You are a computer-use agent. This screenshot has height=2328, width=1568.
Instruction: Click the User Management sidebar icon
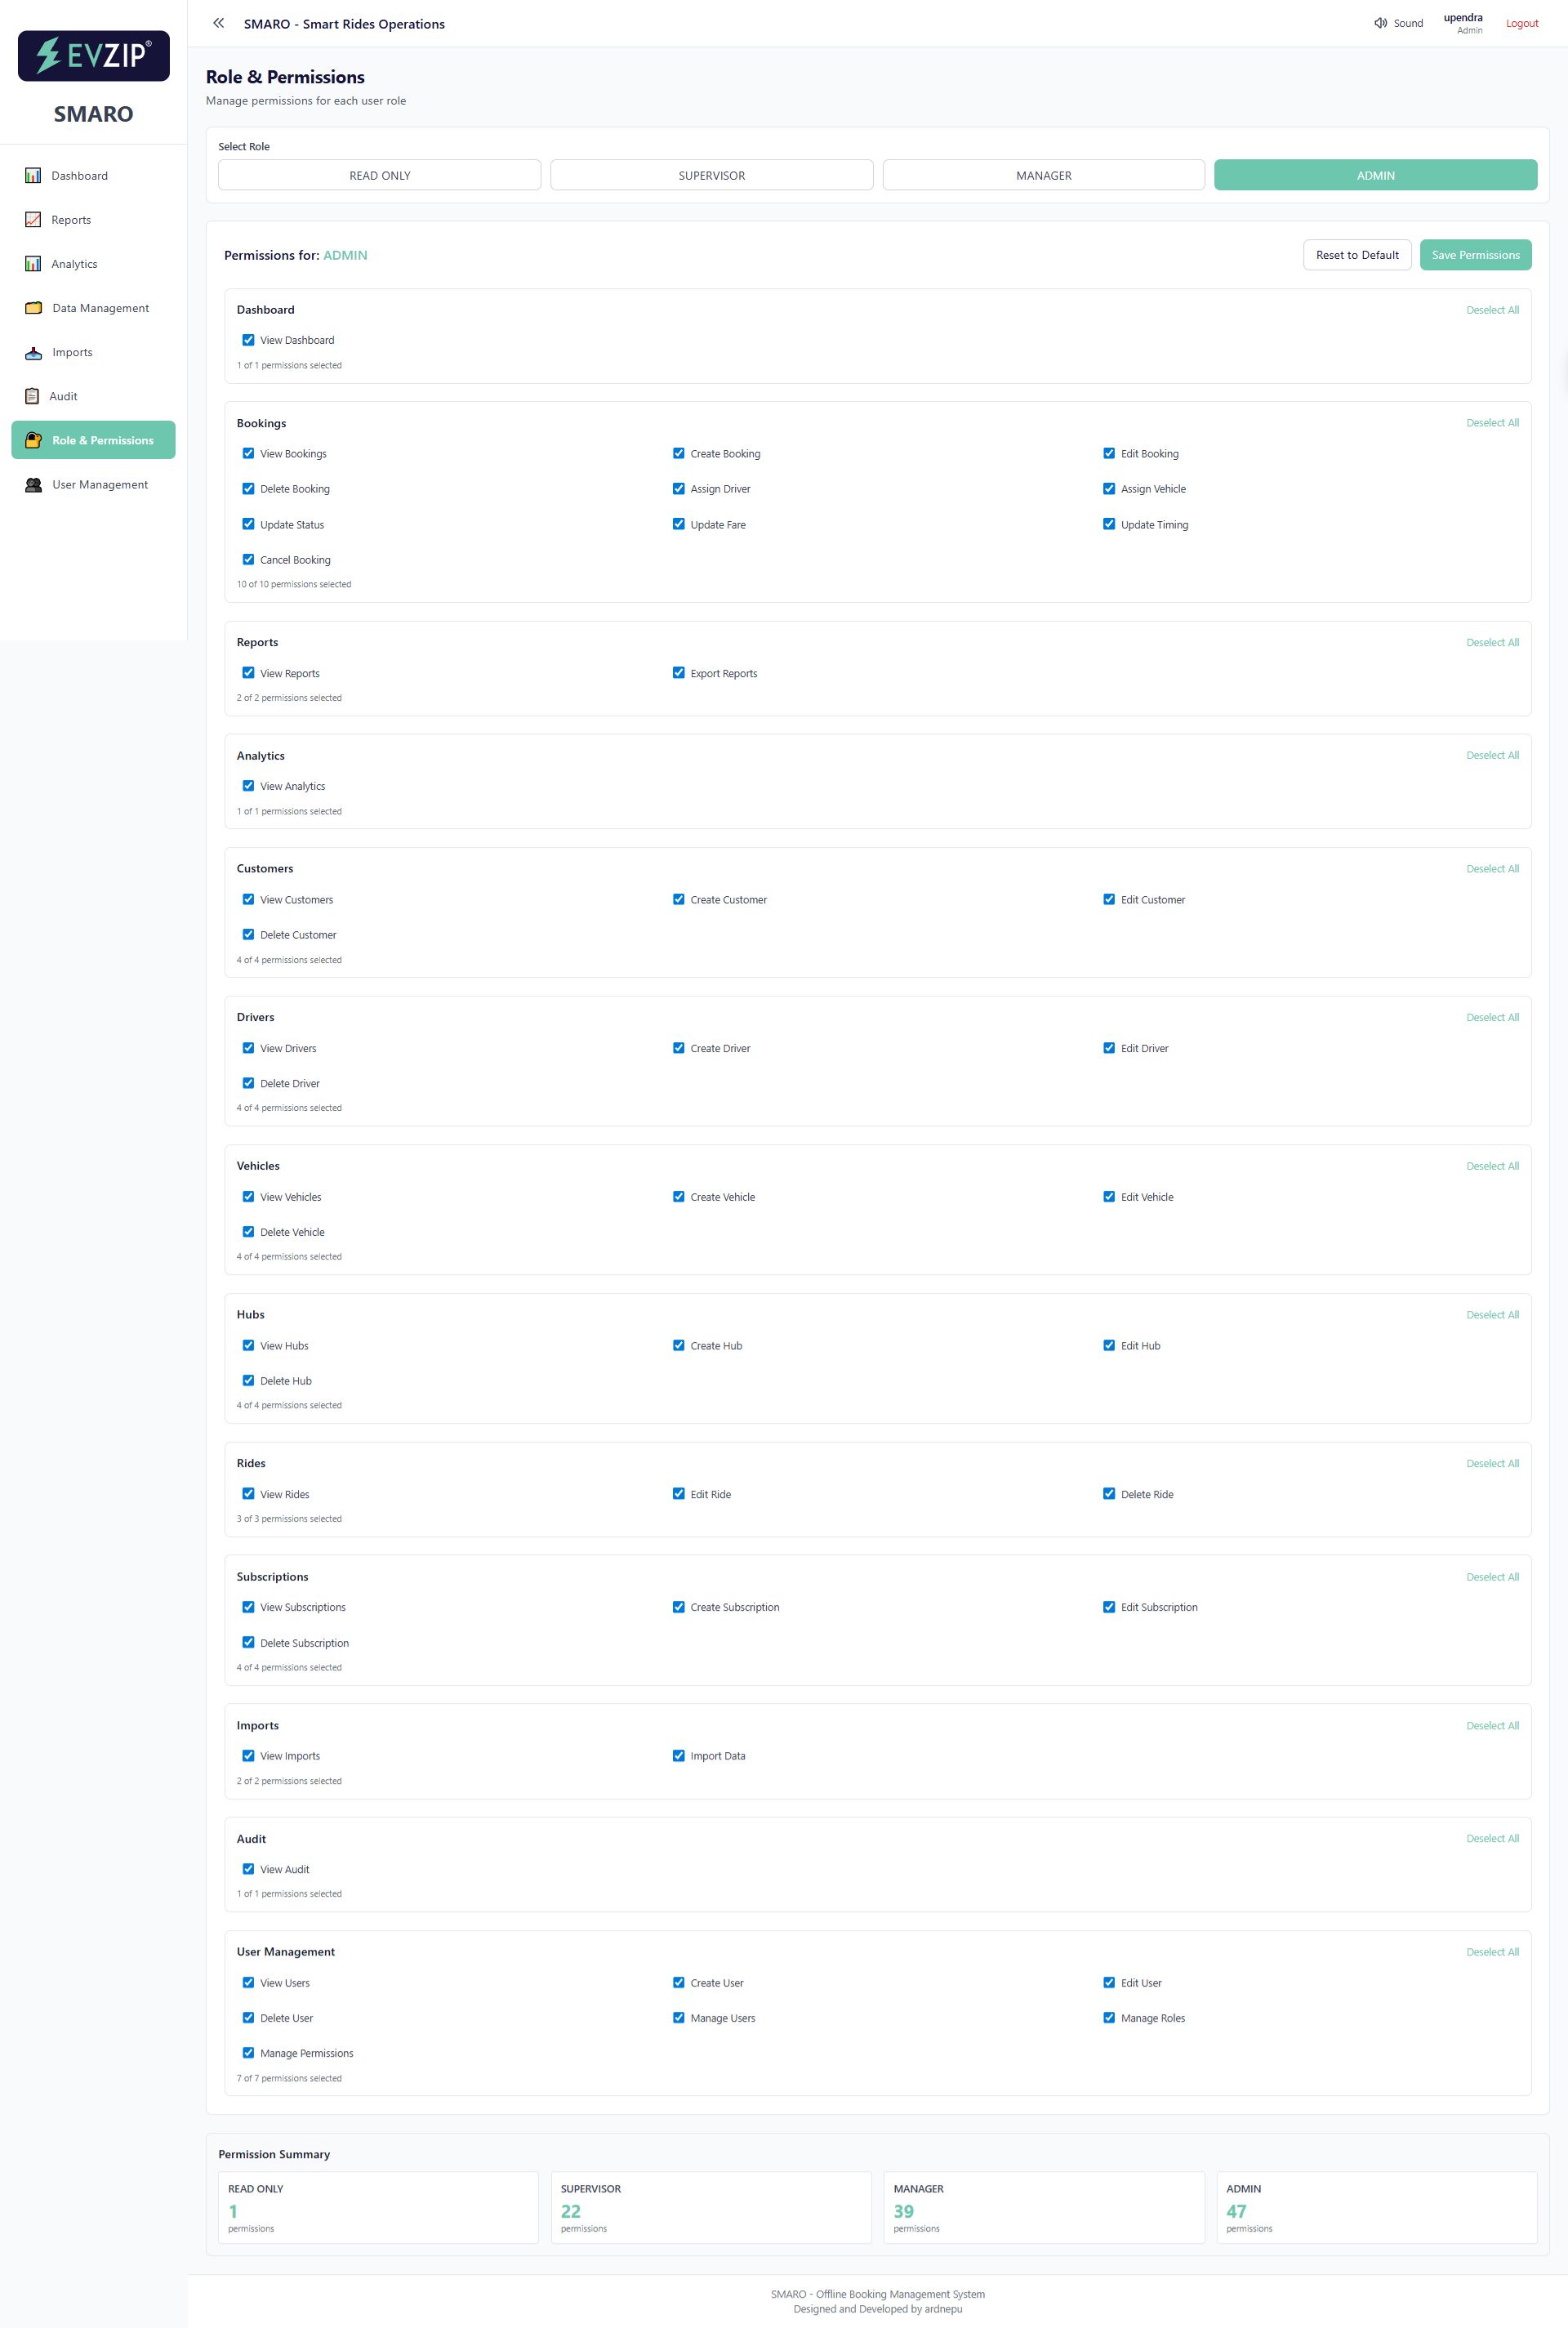(33, 484)
